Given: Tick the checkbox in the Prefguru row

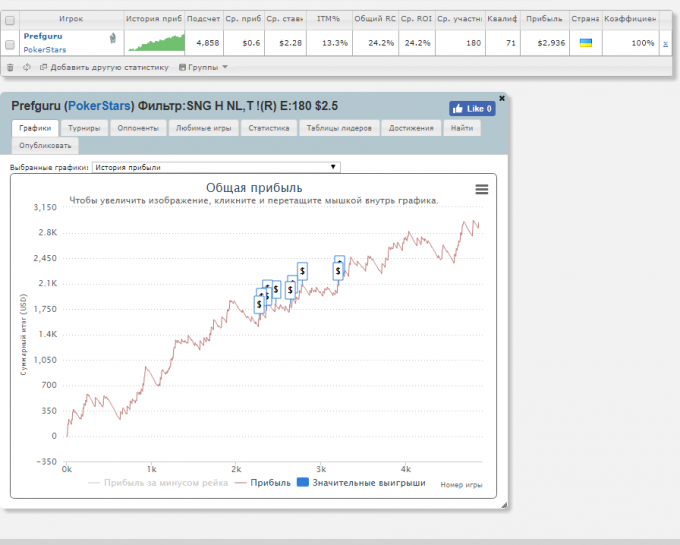Looking at the screenshot, I should coord(10,45).
